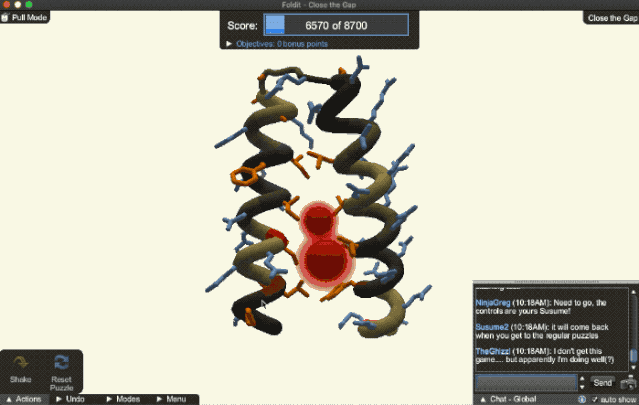The width and height of the screenshot is (639, 405).
Task: Collapse the Actions panel
Action: pyautogui.click(x=24, y=399)
